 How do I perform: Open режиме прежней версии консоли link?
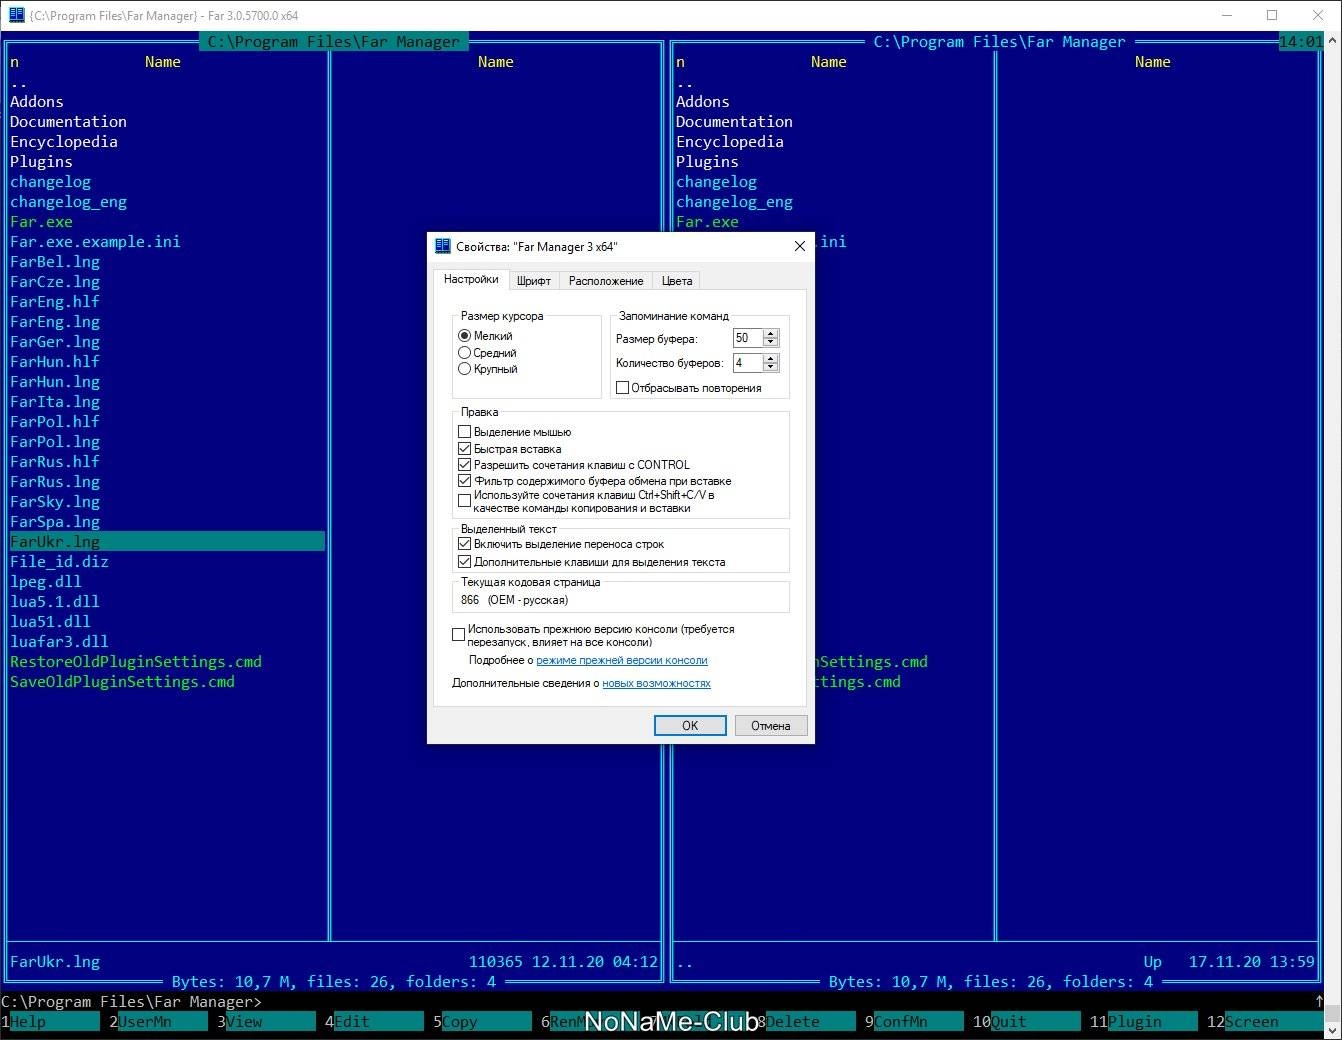(x=622, y=661)
